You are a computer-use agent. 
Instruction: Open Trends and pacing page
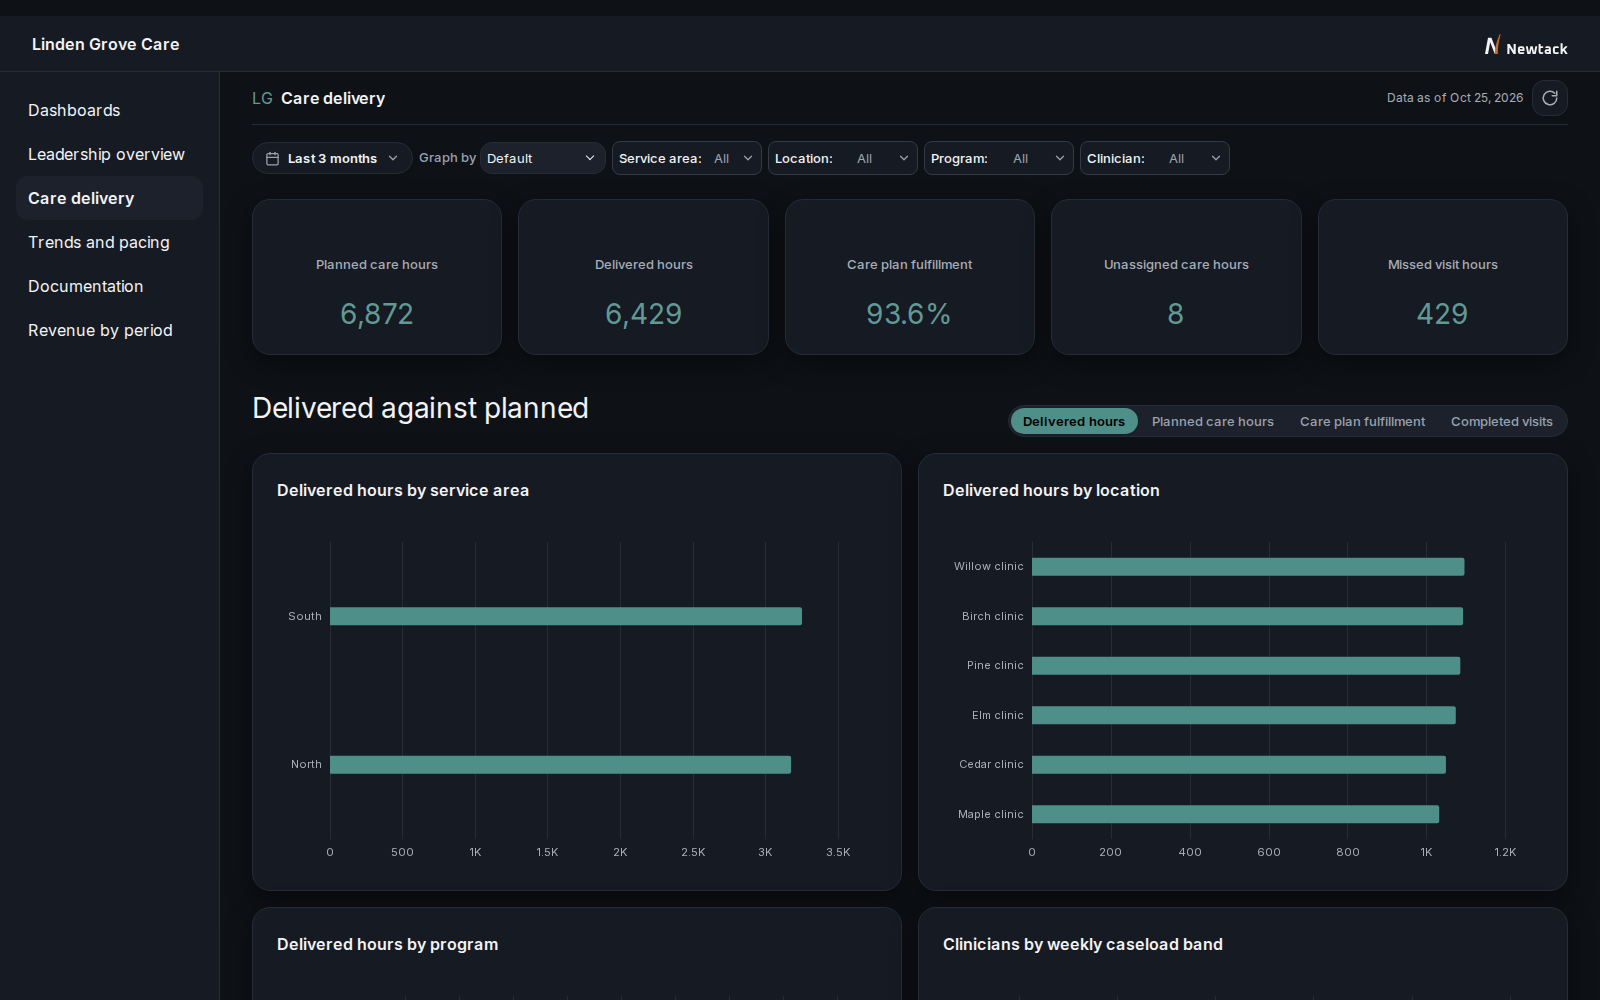click(x=110, y=242)
